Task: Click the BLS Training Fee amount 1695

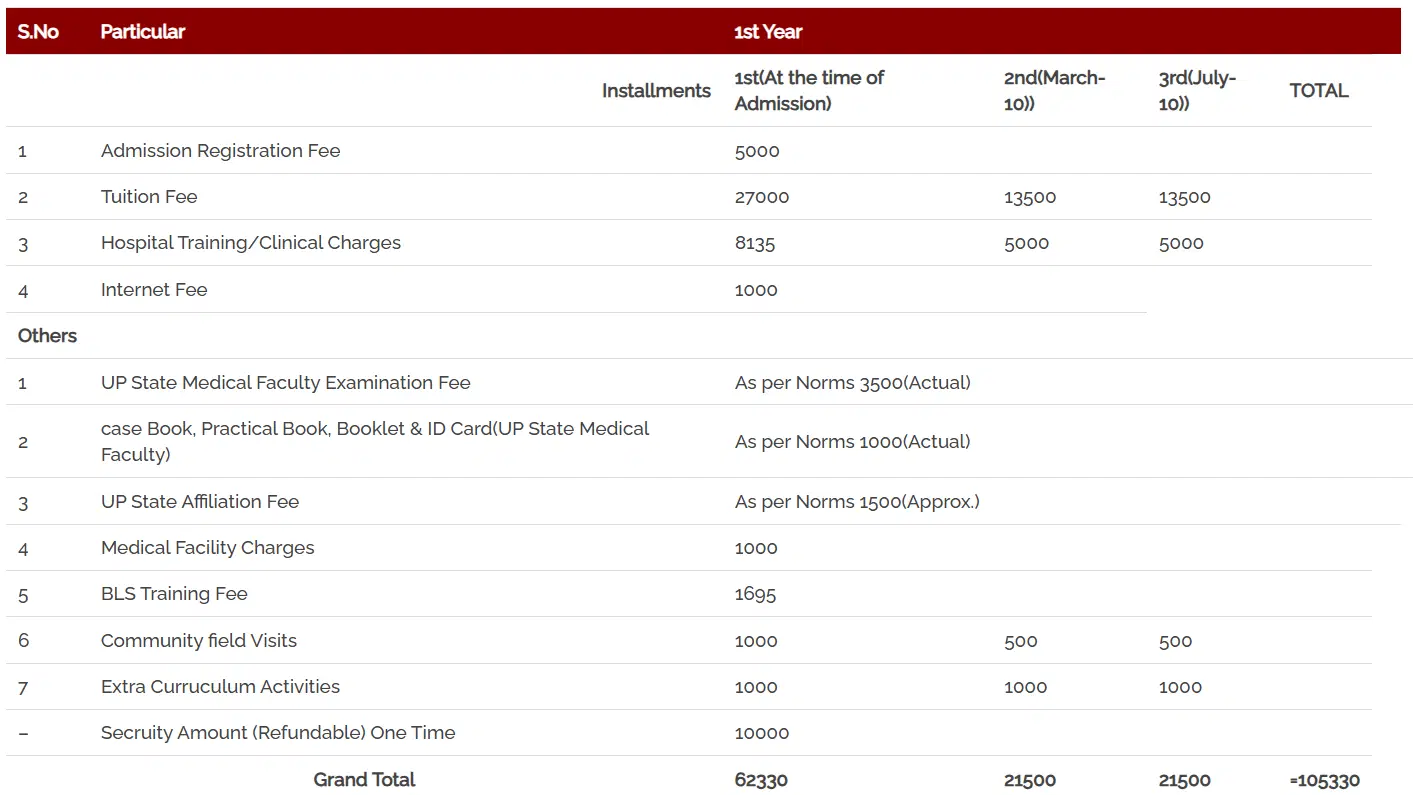Action: [x=755, y=595]
